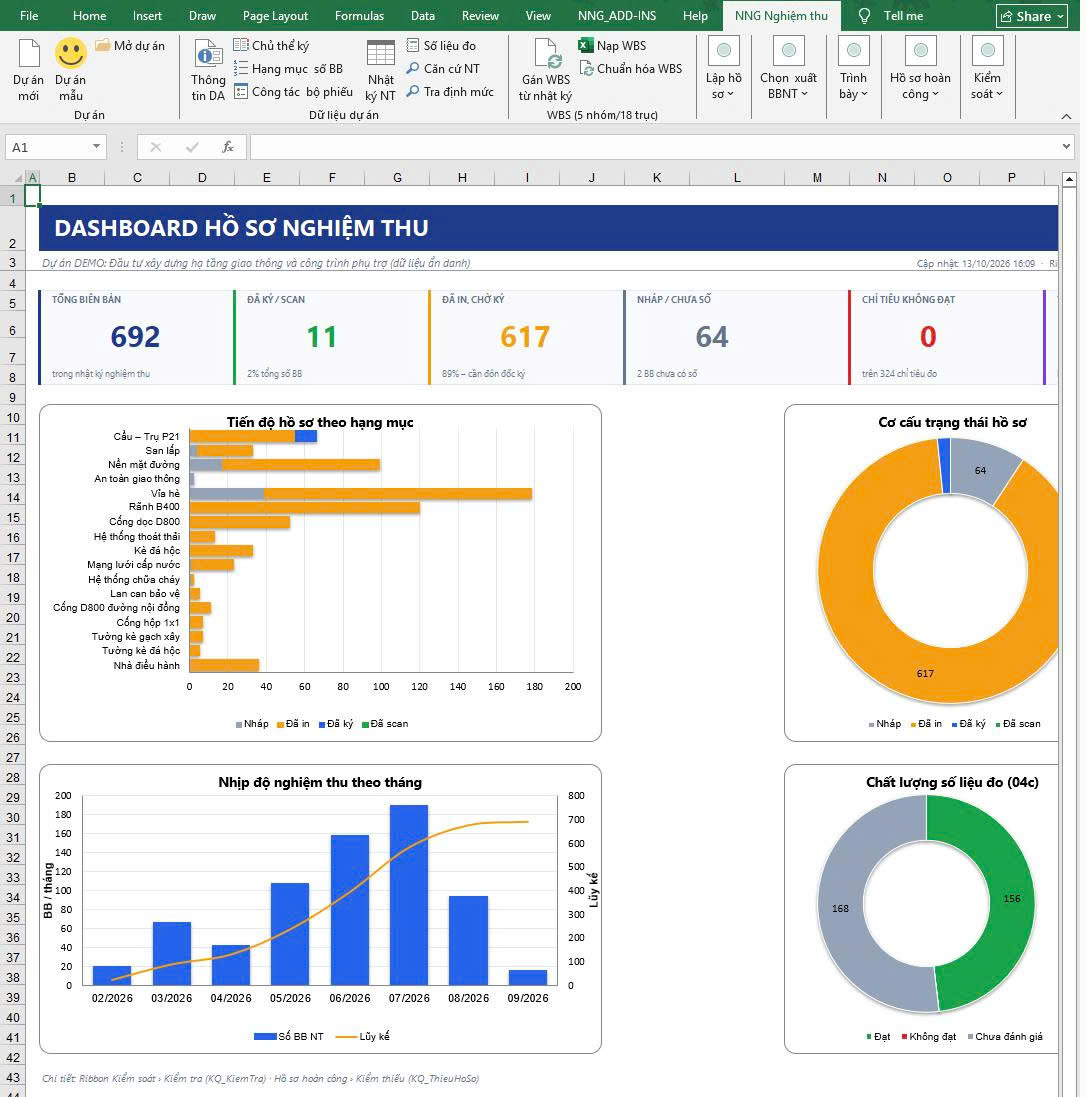The width and height of the screenshot is (1086, 1097).
Task: Click the Share button
Action: [1031, 16]
